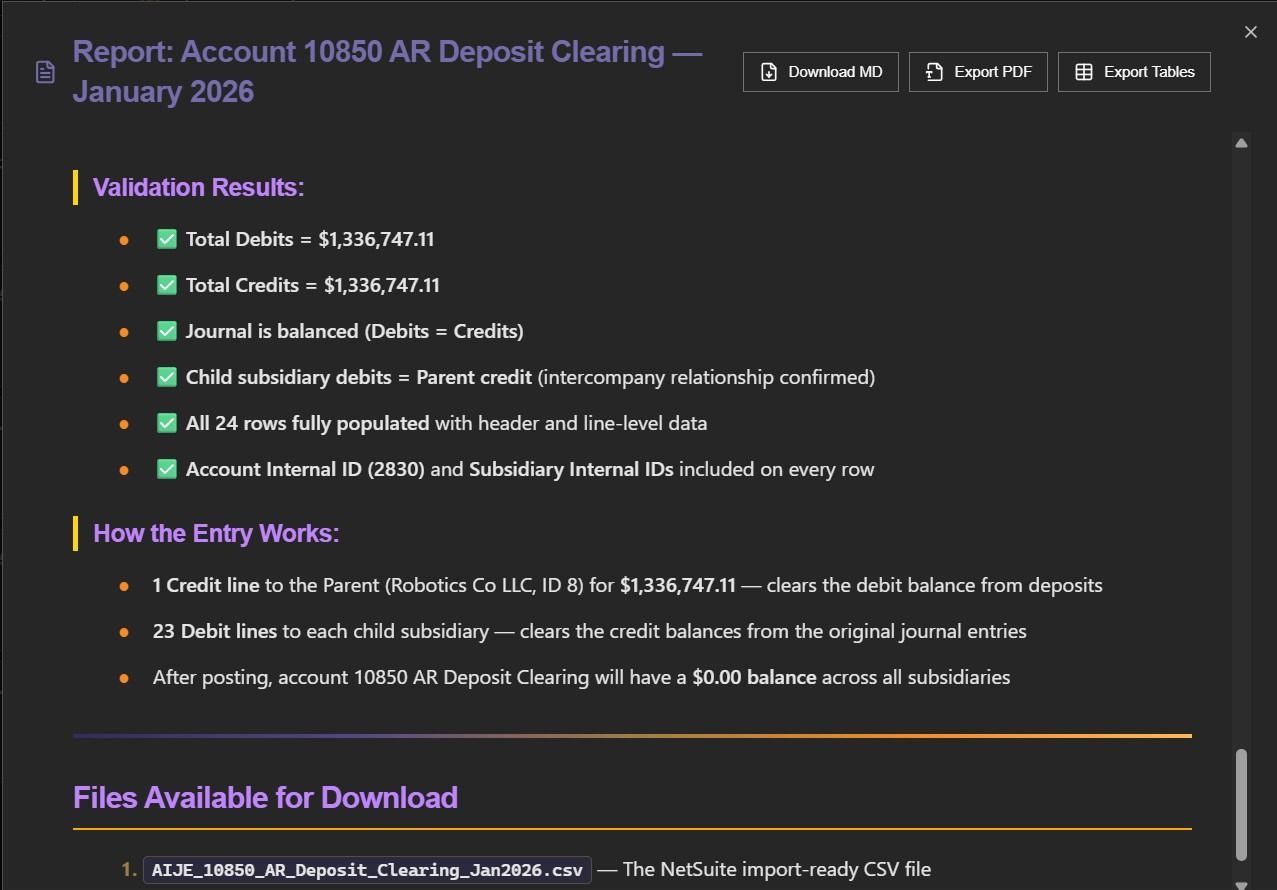Click the table grid icon in Export Tables

click(x=1083, y=72)
